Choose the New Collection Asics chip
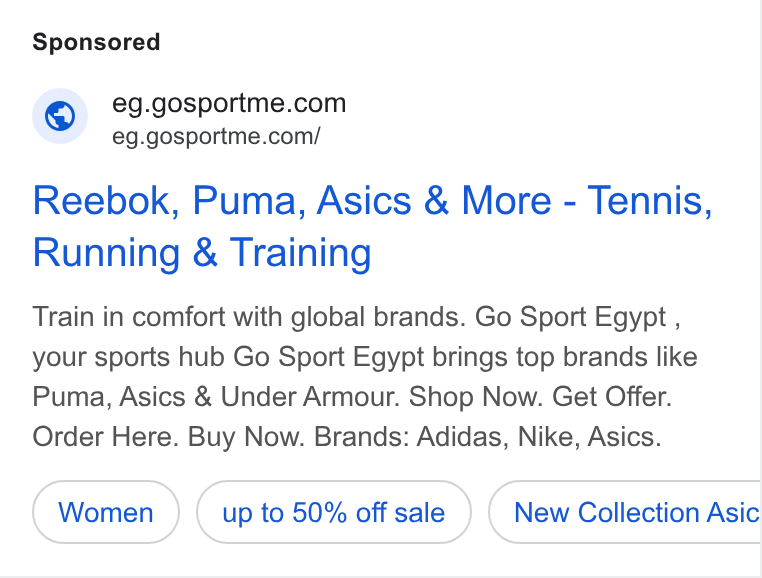762x578 pixels. click(x=625, y=512)
